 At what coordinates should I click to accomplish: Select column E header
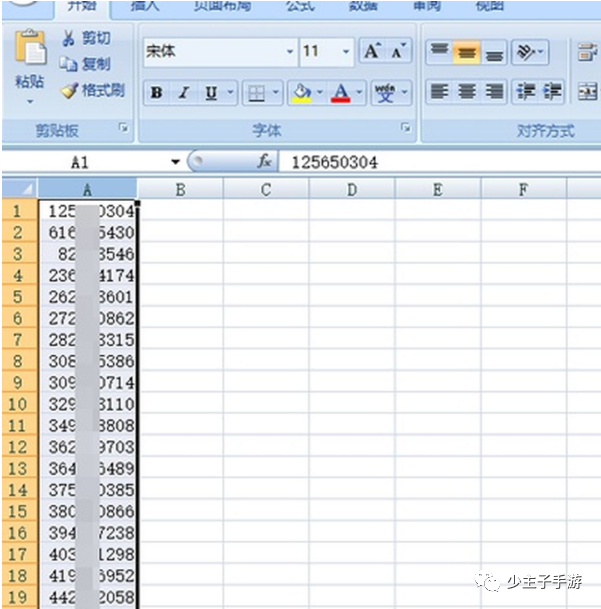[438, 189]
